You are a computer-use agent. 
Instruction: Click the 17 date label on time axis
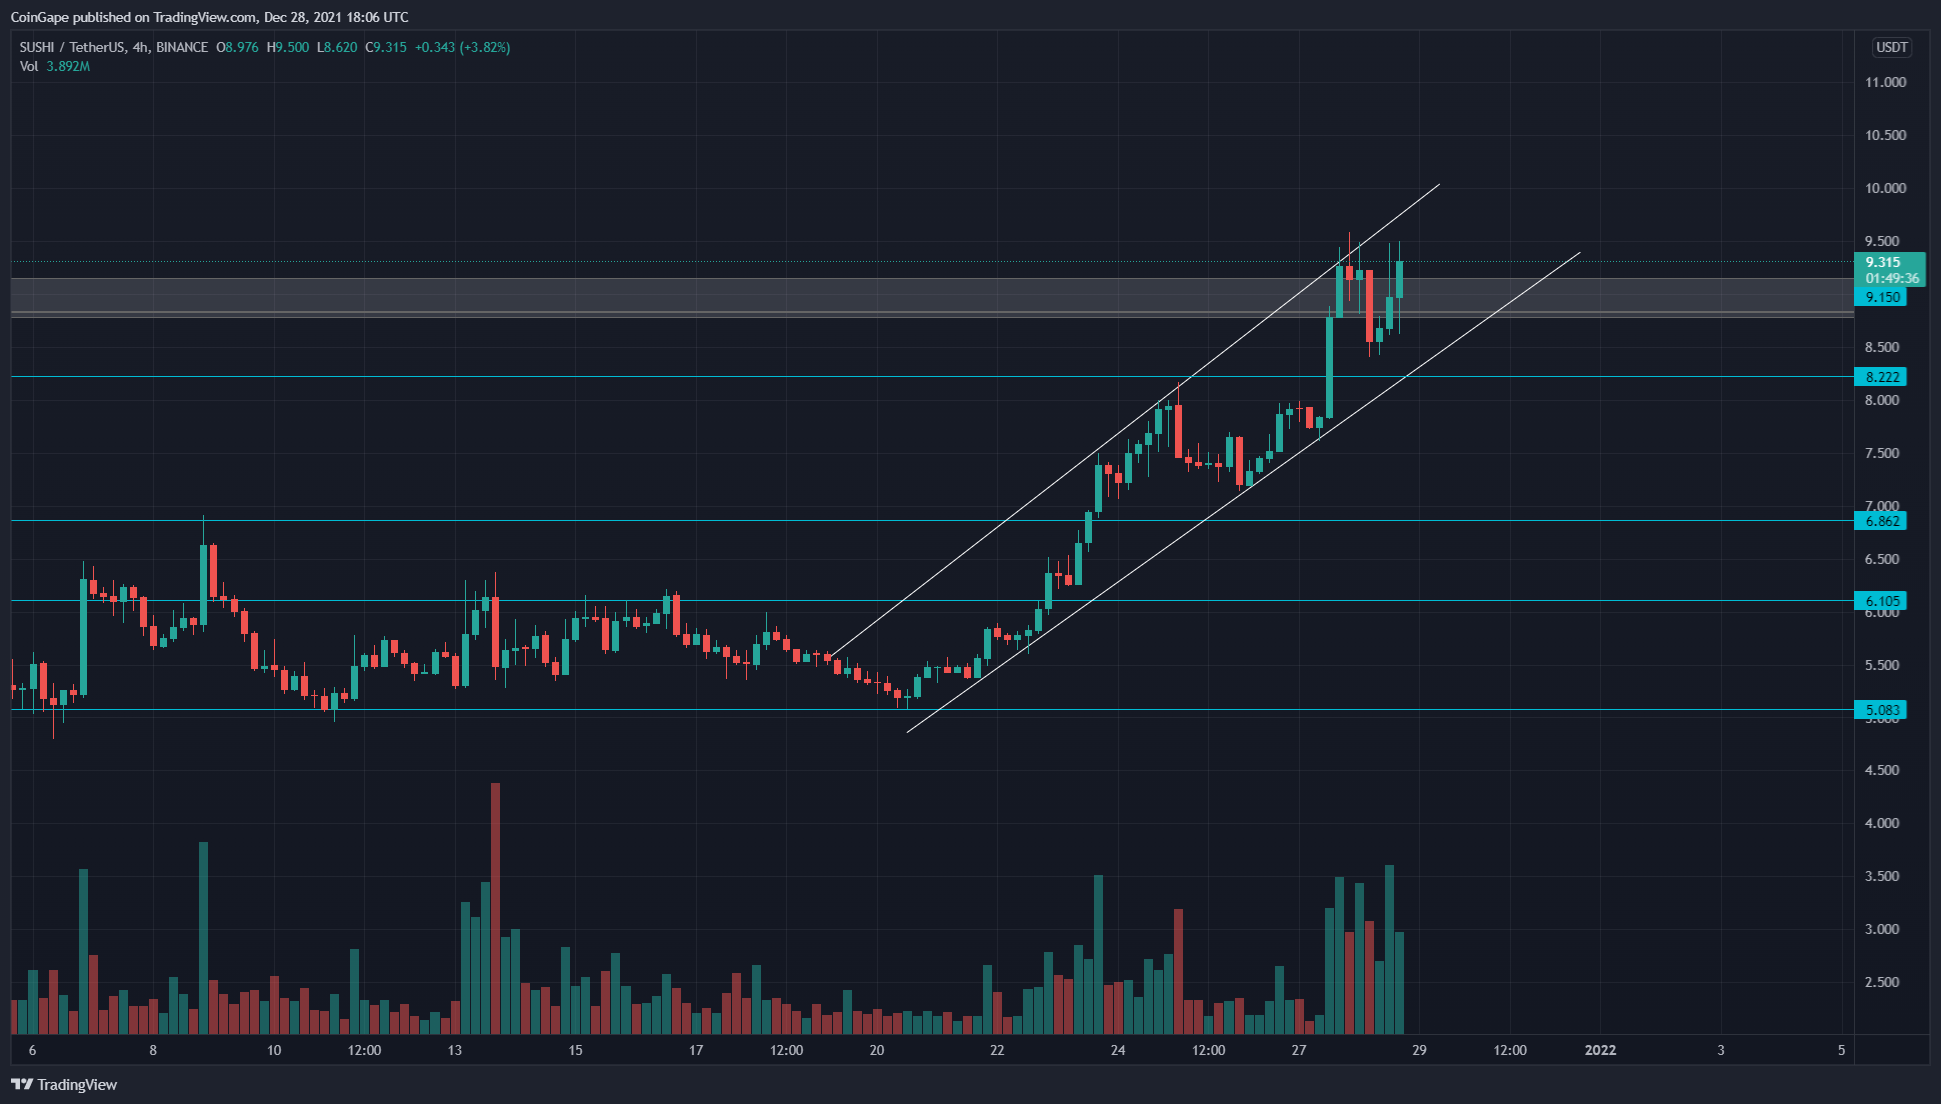[x=696, y=1050]
